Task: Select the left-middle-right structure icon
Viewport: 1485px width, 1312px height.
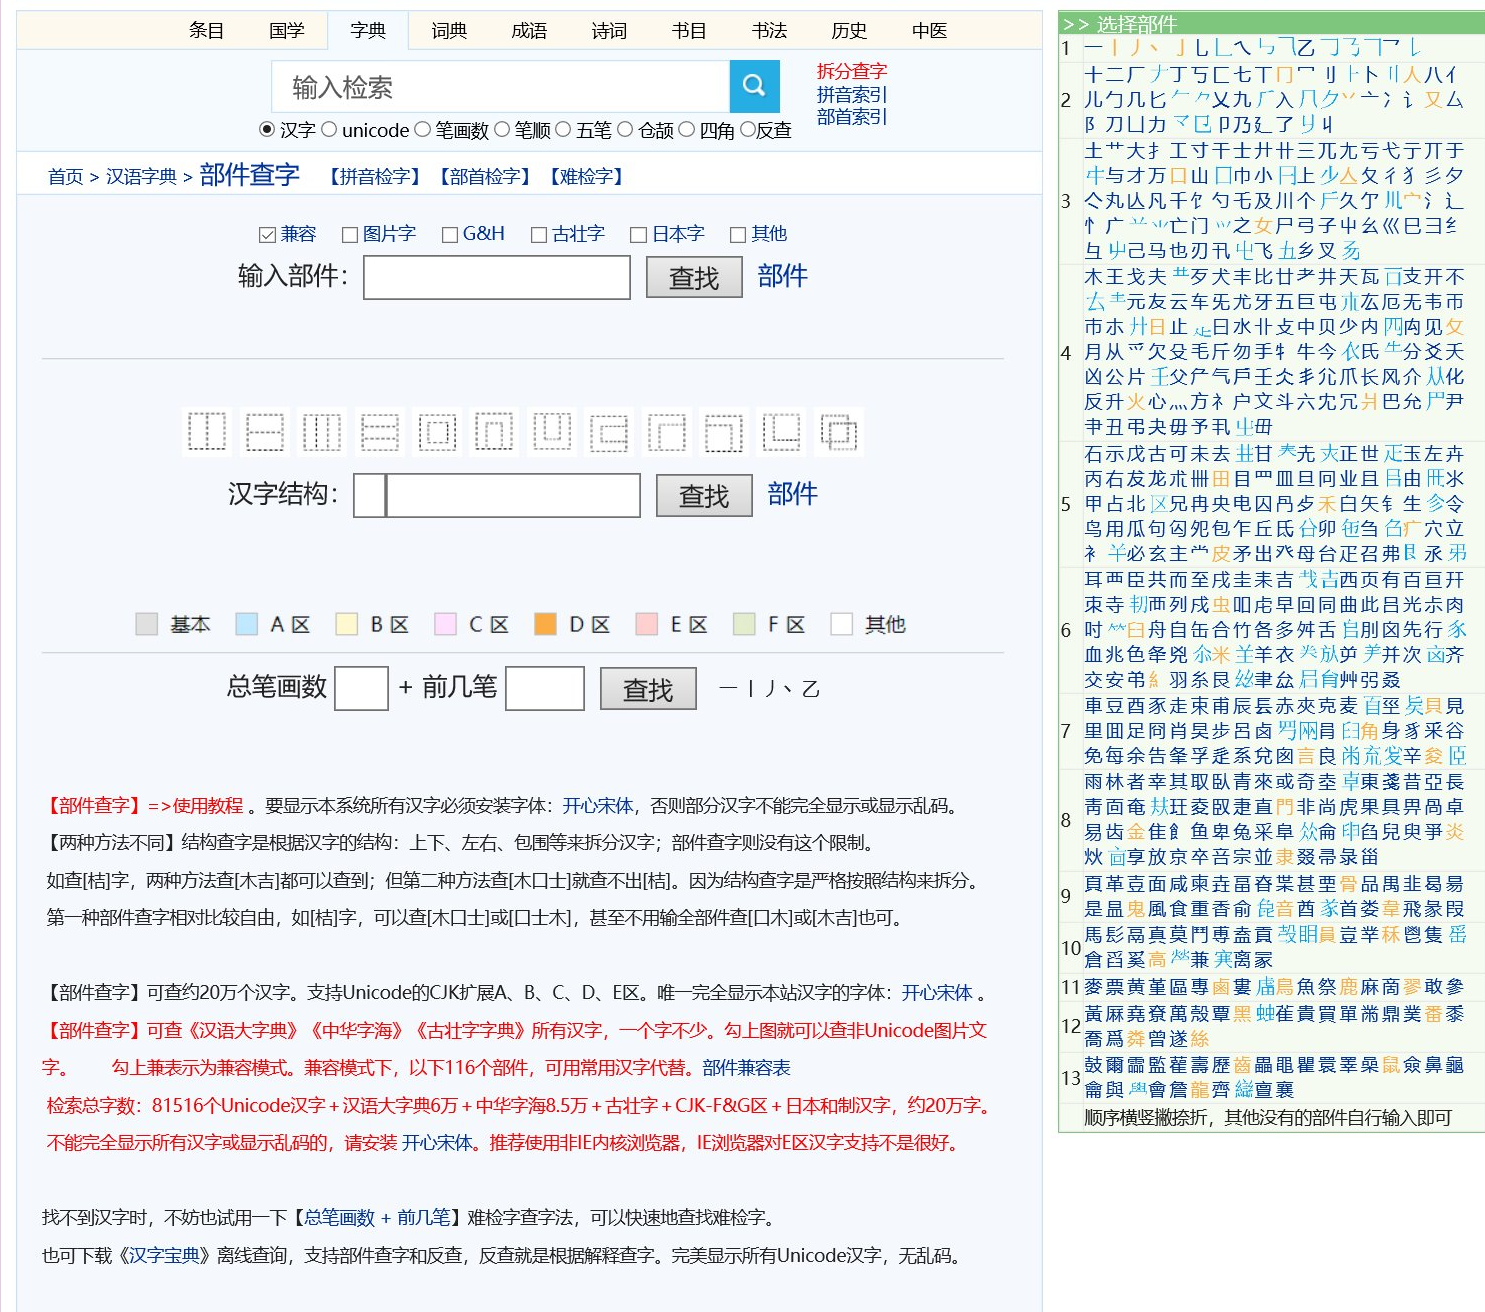Action: (322, 432)
